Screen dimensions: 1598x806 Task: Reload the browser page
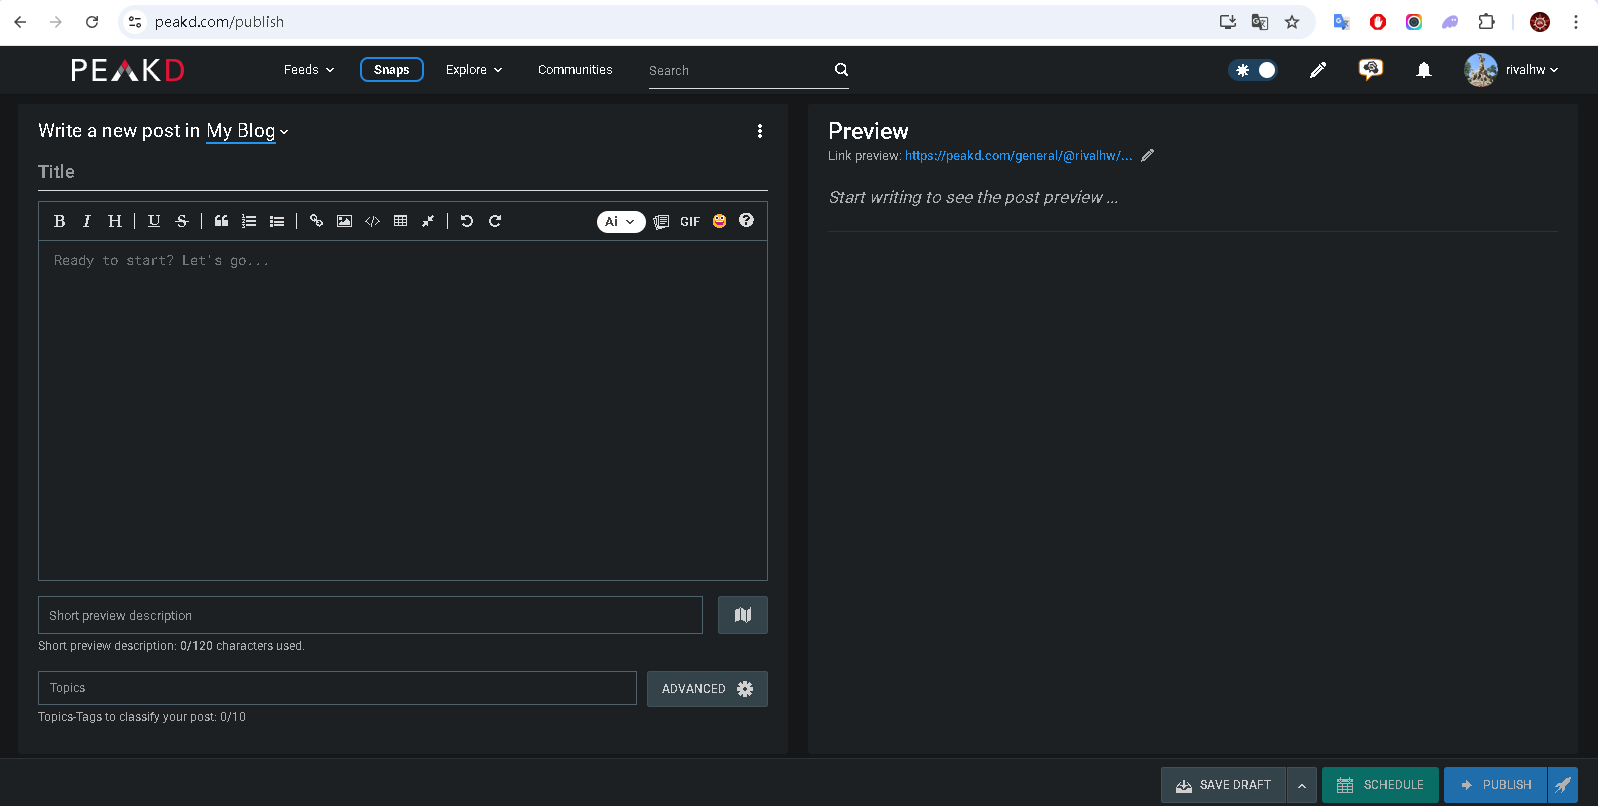coord(92,22)
